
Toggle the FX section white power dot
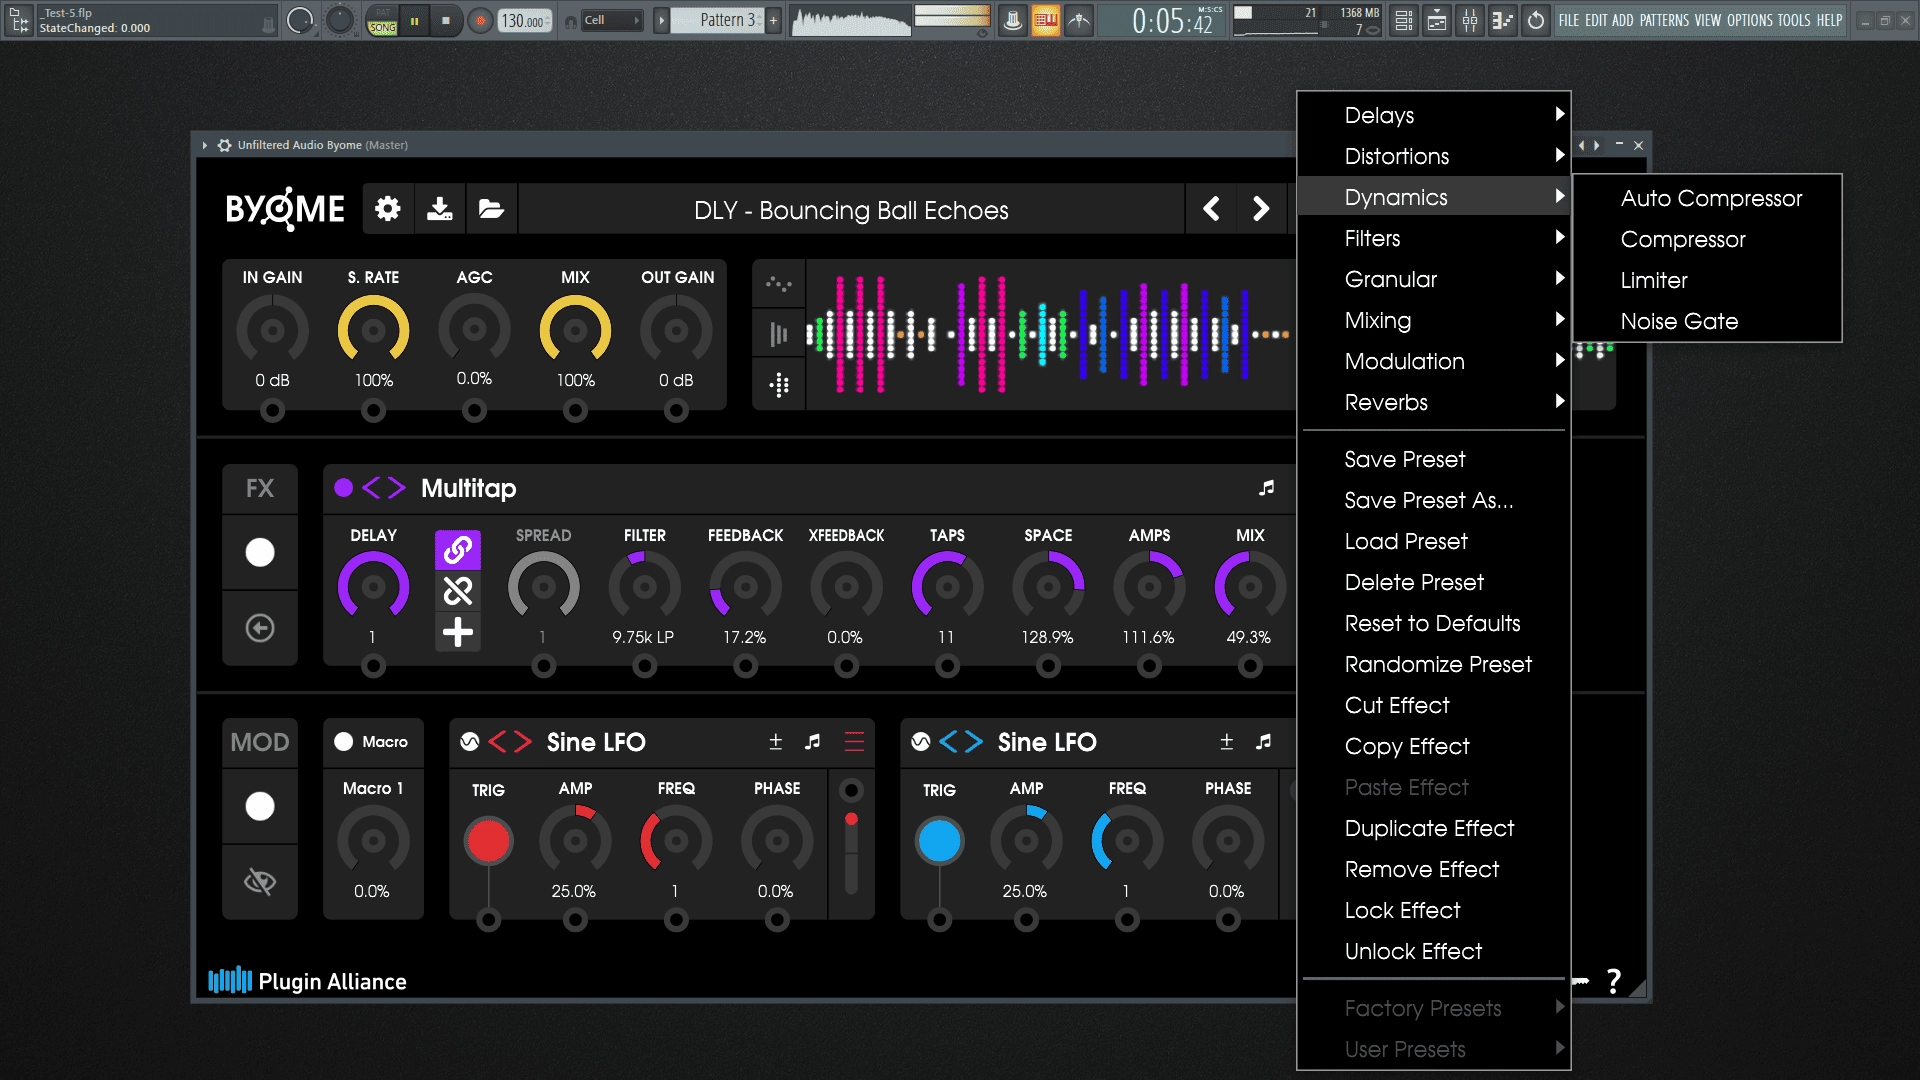(x=260, y=552)
